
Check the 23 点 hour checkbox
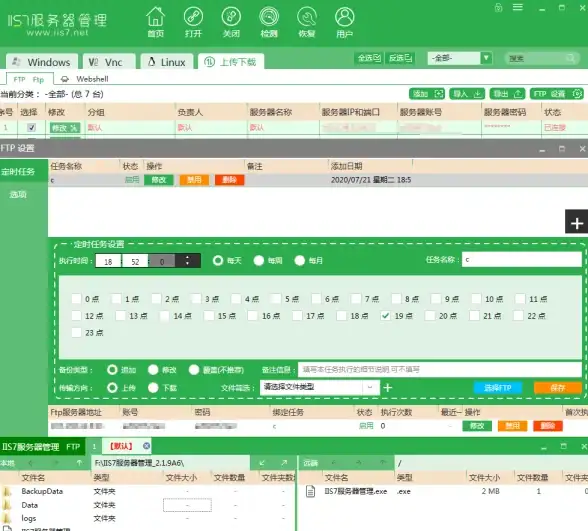pyautogui.click(x=76, y=332)
